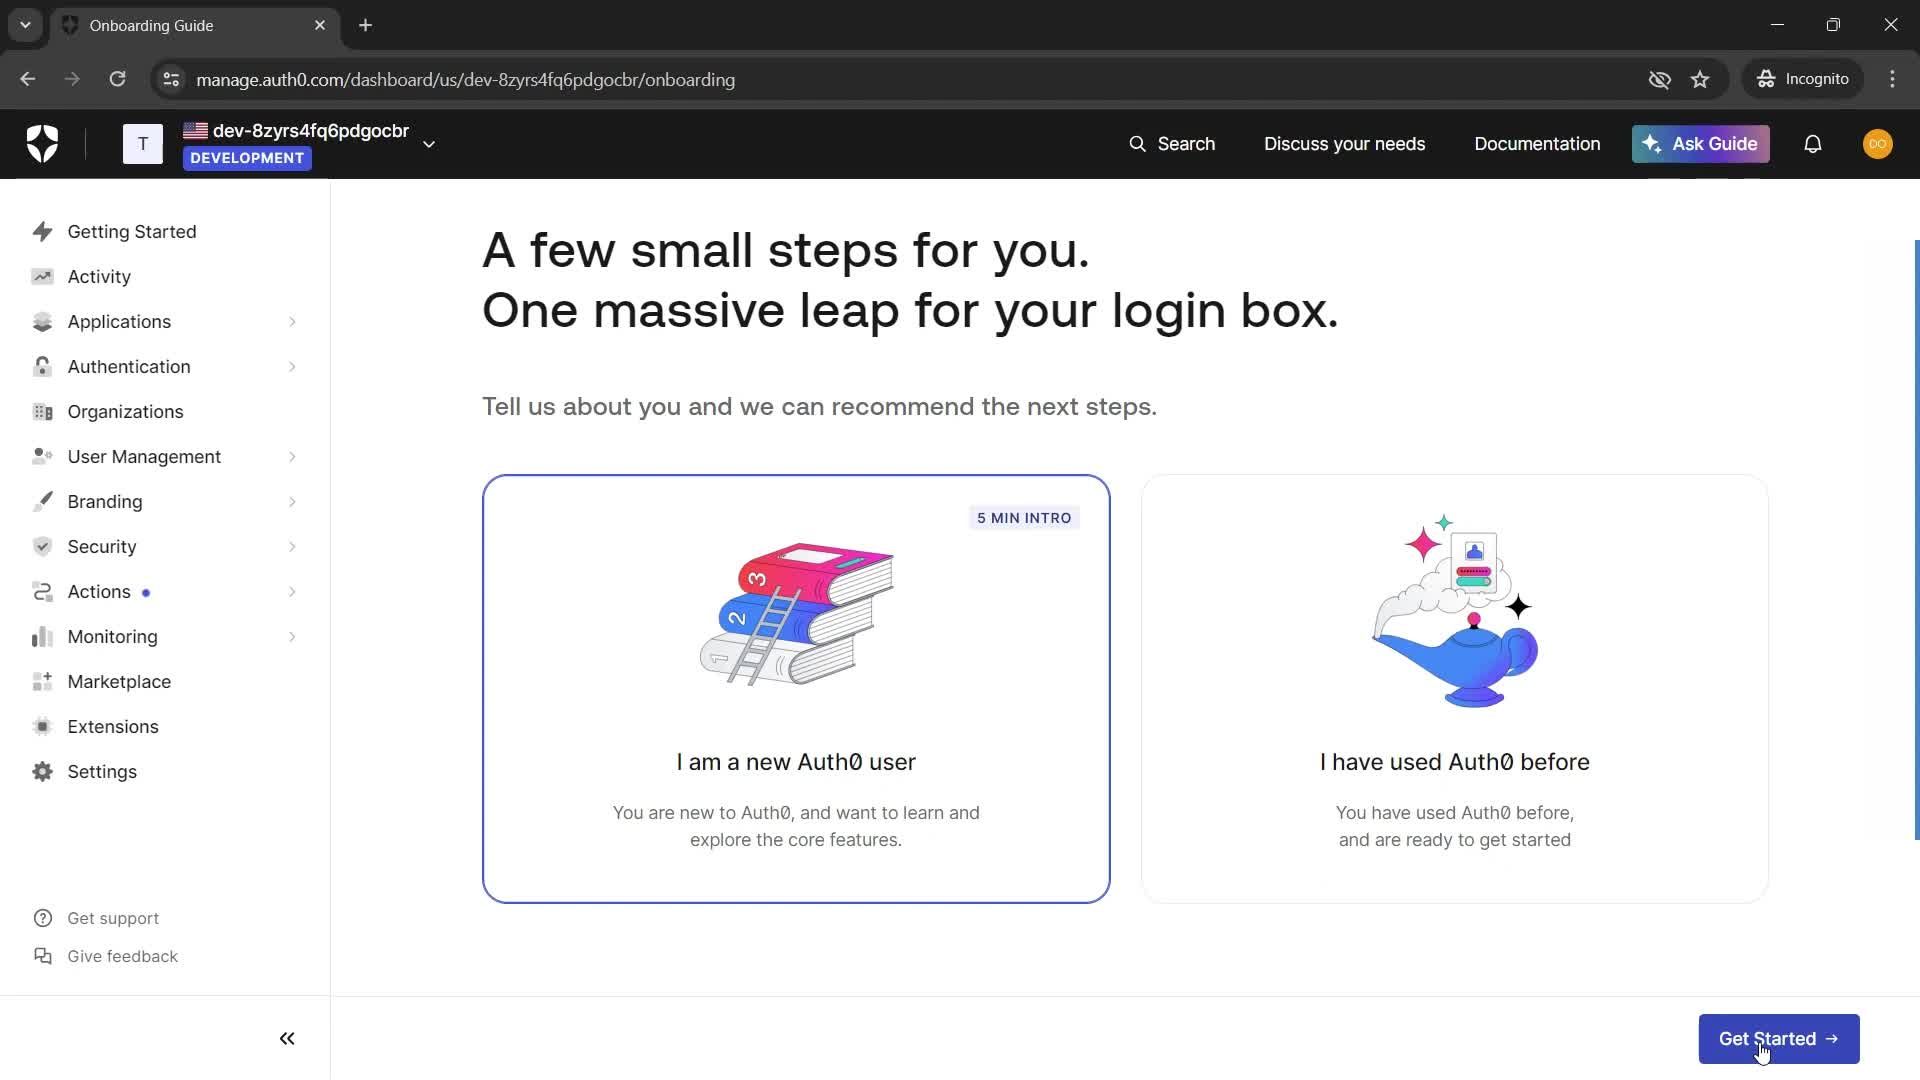Expand the Branding submenu chevron
Viewport: 1920px width, 1080px height.
(x=292, y=502)
